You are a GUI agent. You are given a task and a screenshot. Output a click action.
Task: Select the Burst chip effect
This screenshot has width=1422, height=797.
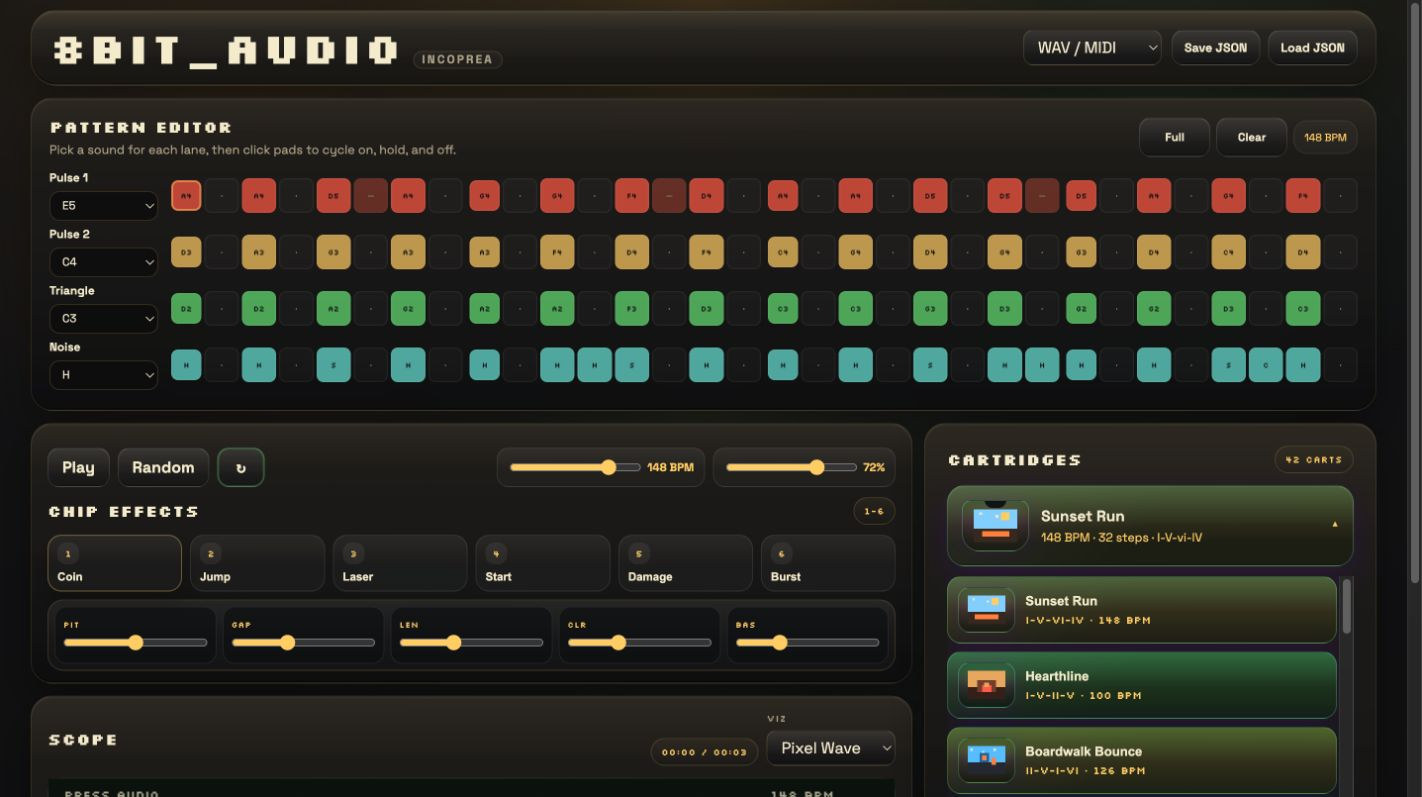coord(828,563)
